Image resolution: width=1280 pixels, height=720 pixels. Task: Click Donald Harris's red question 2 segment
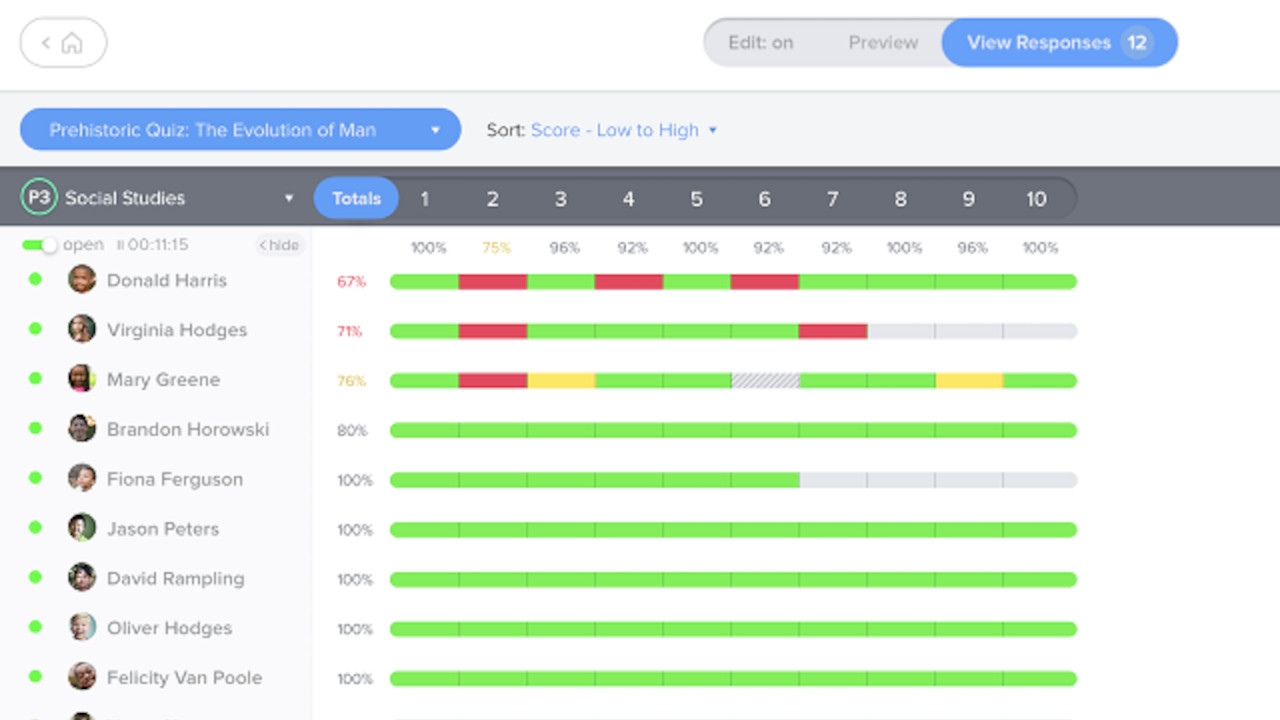pos(493,282)
